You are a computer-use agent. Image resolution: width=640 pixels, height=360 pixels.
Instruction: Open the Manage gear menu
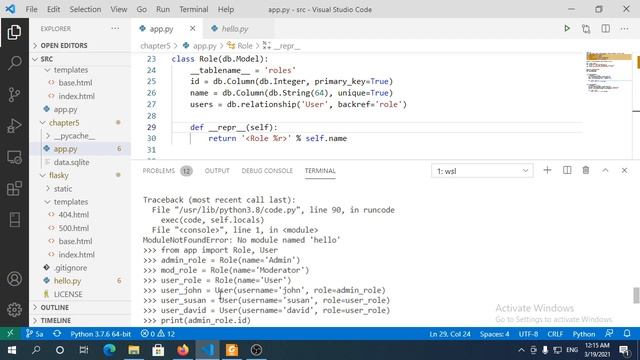tap(14, 309)
